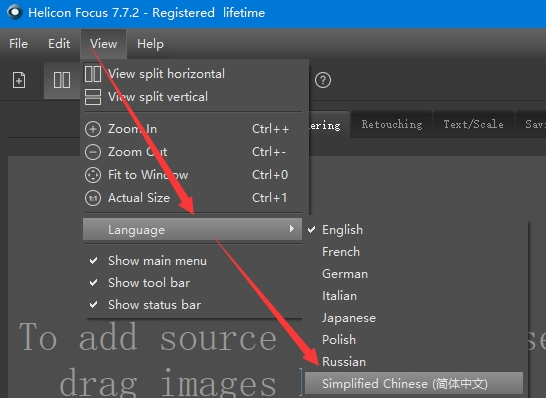Image resolution: width=549 pixels, height=398 pixels.
Task: Select Actual Size option
Action: [x=192, y=198]
